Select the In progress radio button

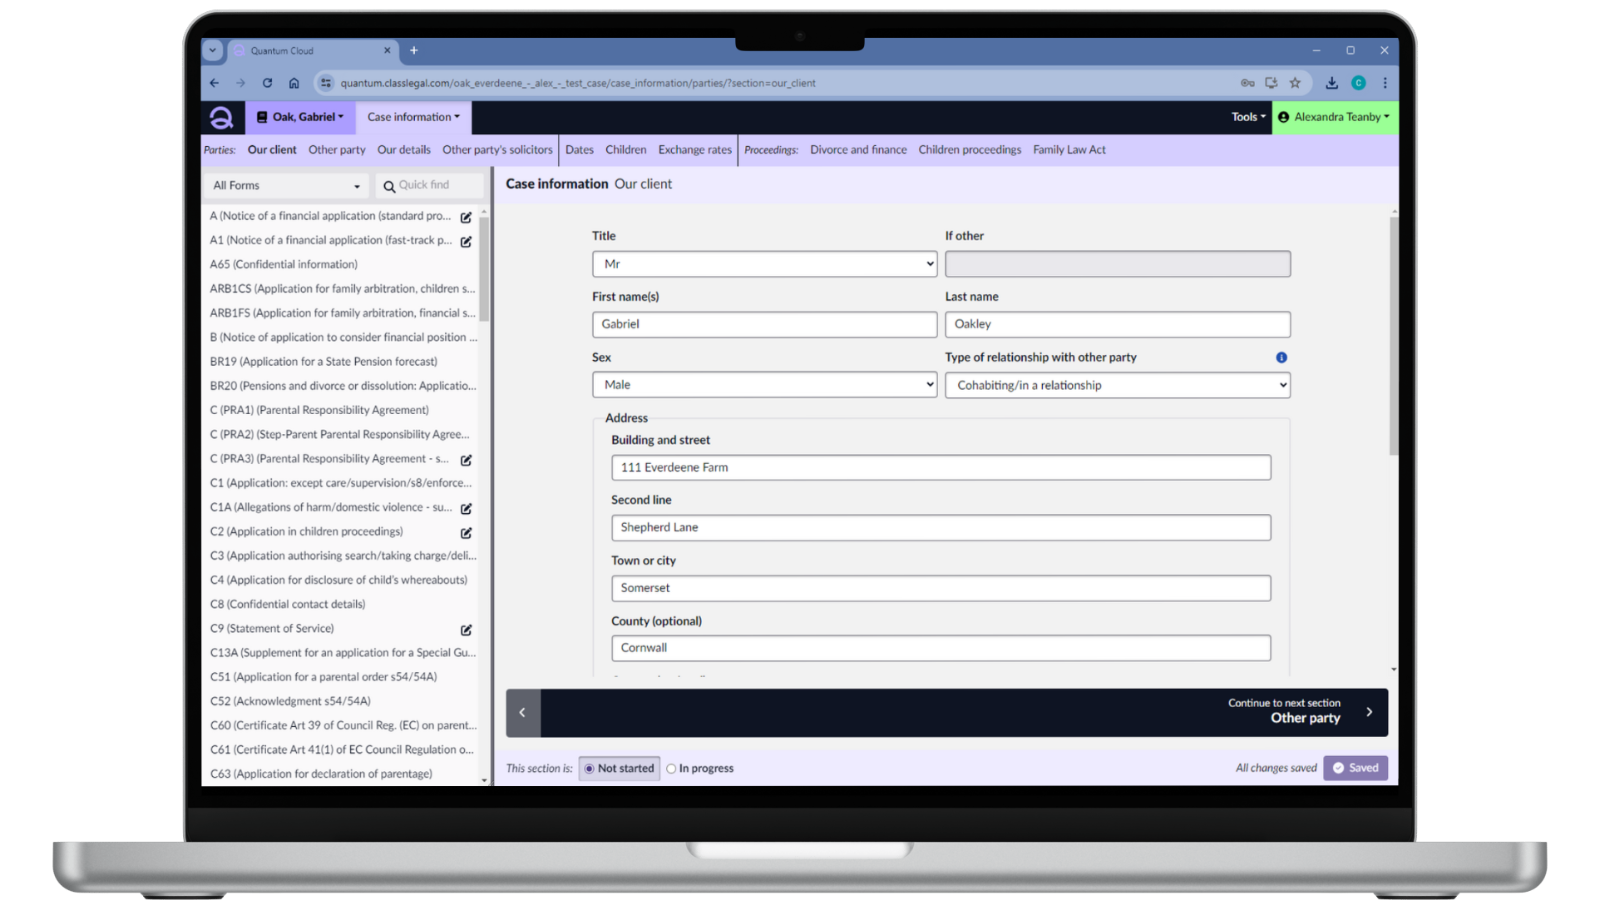(671, 769)
